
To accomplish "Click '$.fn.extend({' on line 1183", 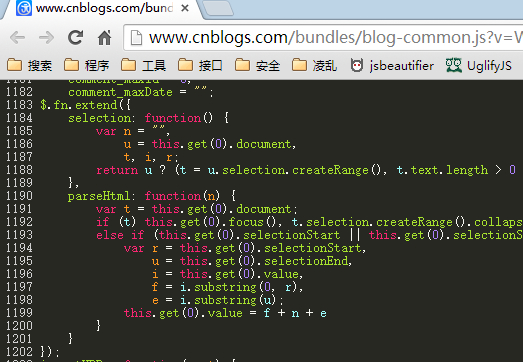I will [x=86, y=105].
